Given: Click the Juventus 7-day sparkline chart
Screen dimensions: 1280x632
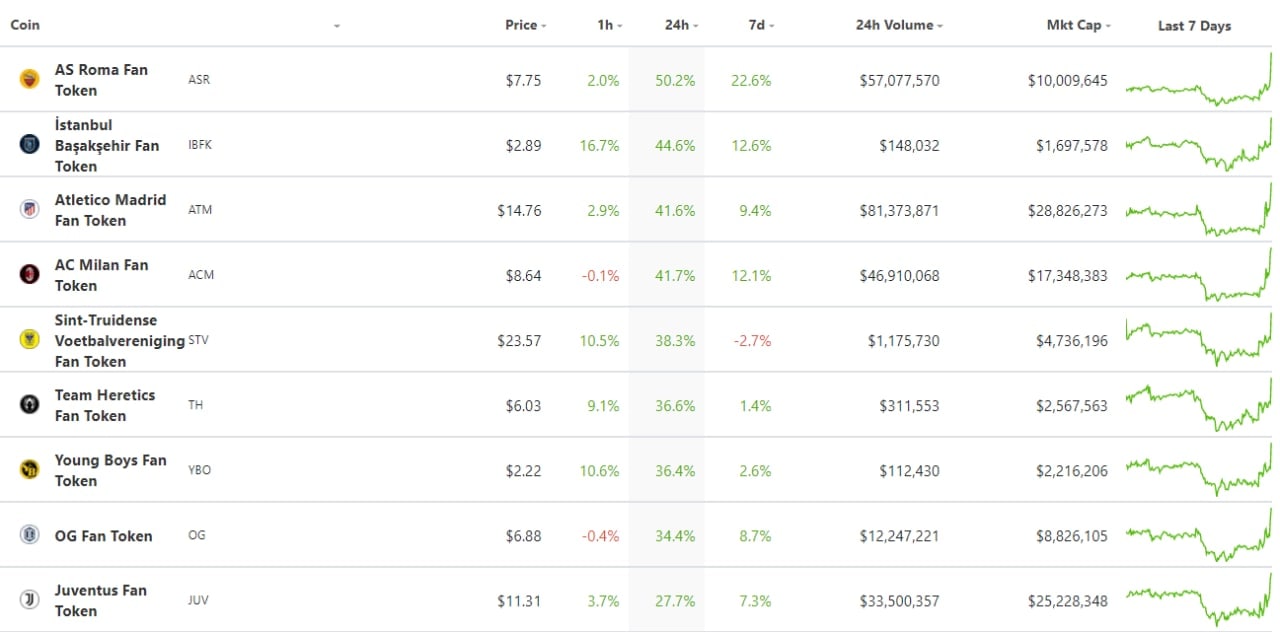Looking at the screenshot, I should pos(1198,600).
